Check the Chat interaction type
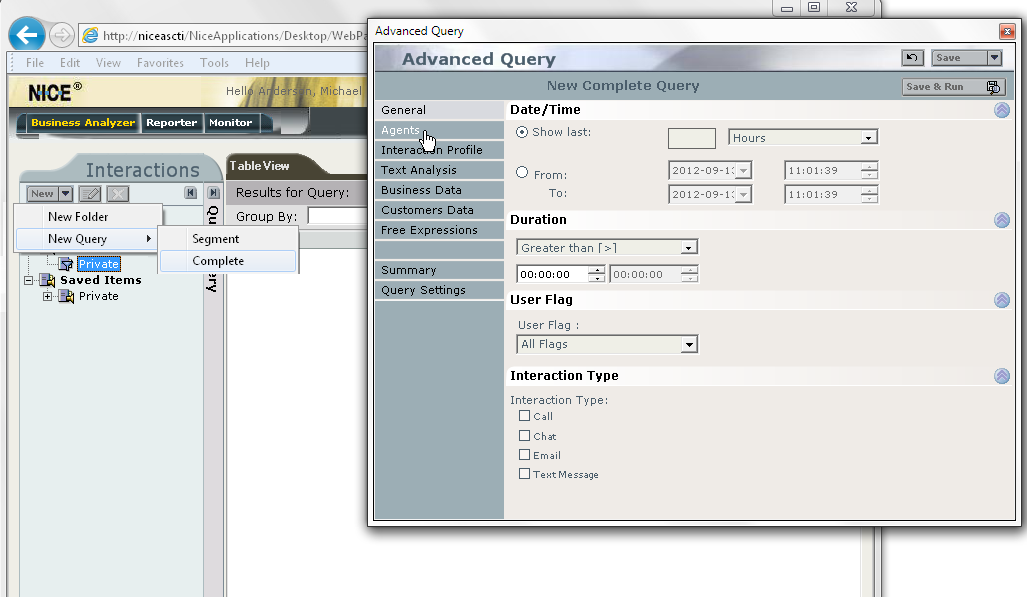The height and width of the screenshot is (597, 1027). pos(524,436)
